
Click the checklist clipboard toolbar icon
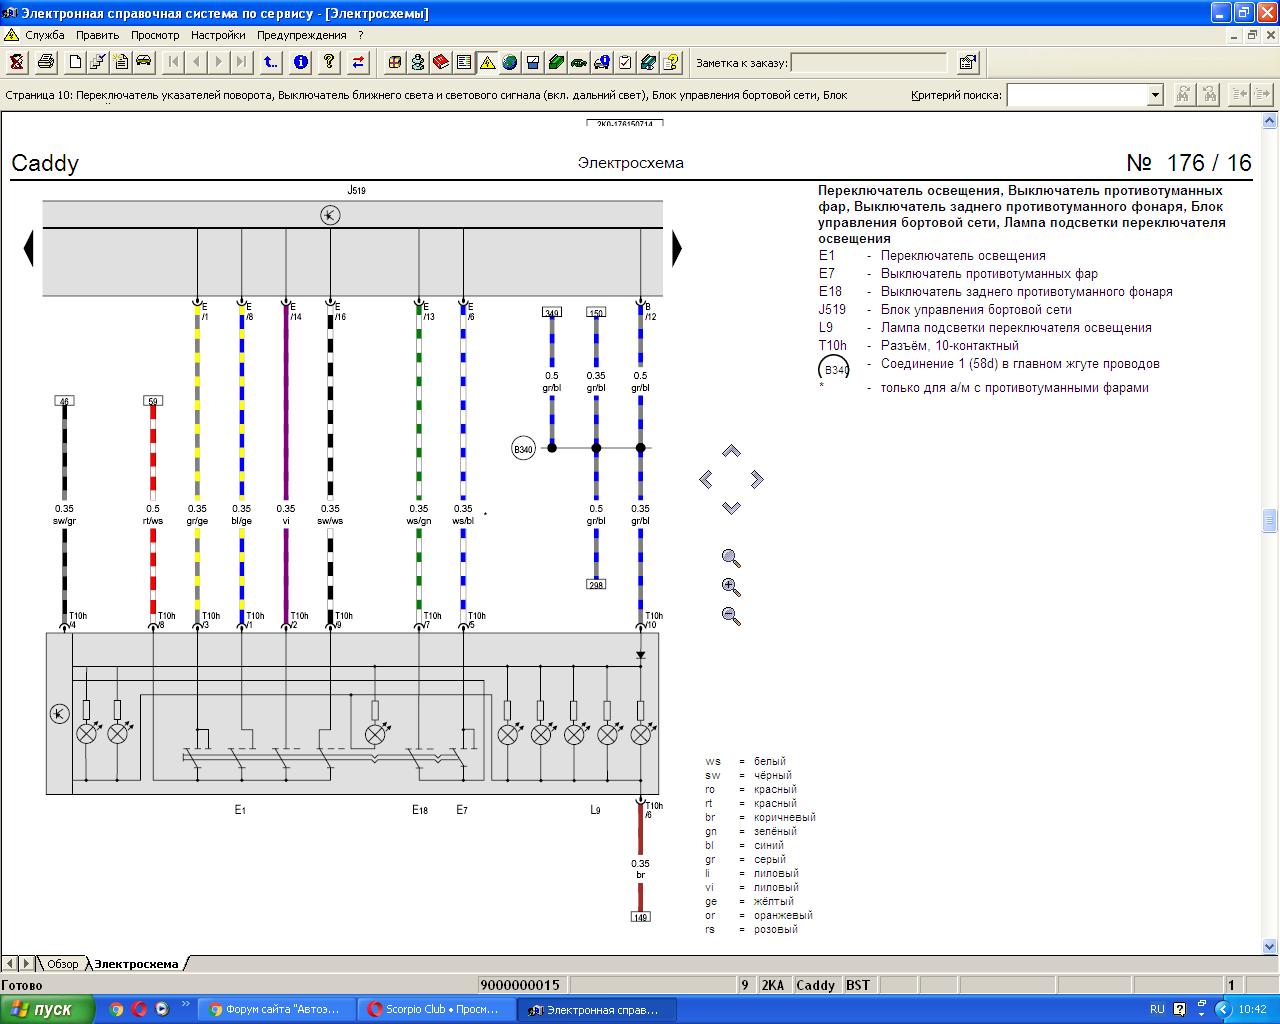point(625,62)
